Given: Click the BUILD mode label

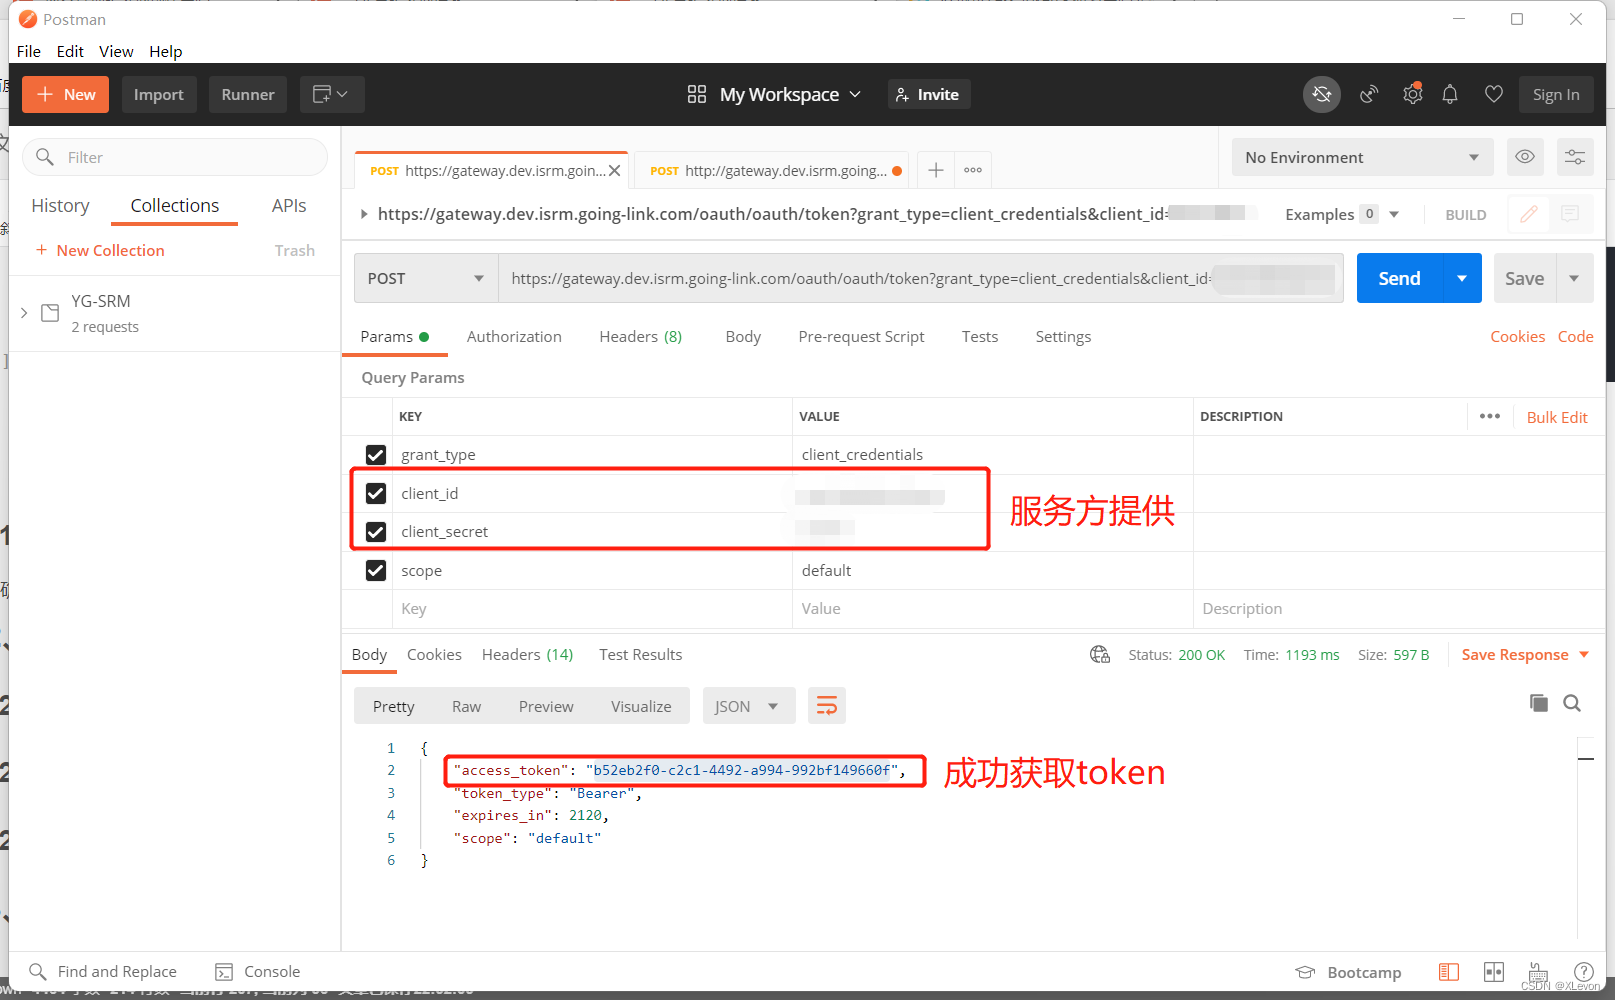Looking at the screenshot, I should pyautogui.click(x=1466, y=215).
